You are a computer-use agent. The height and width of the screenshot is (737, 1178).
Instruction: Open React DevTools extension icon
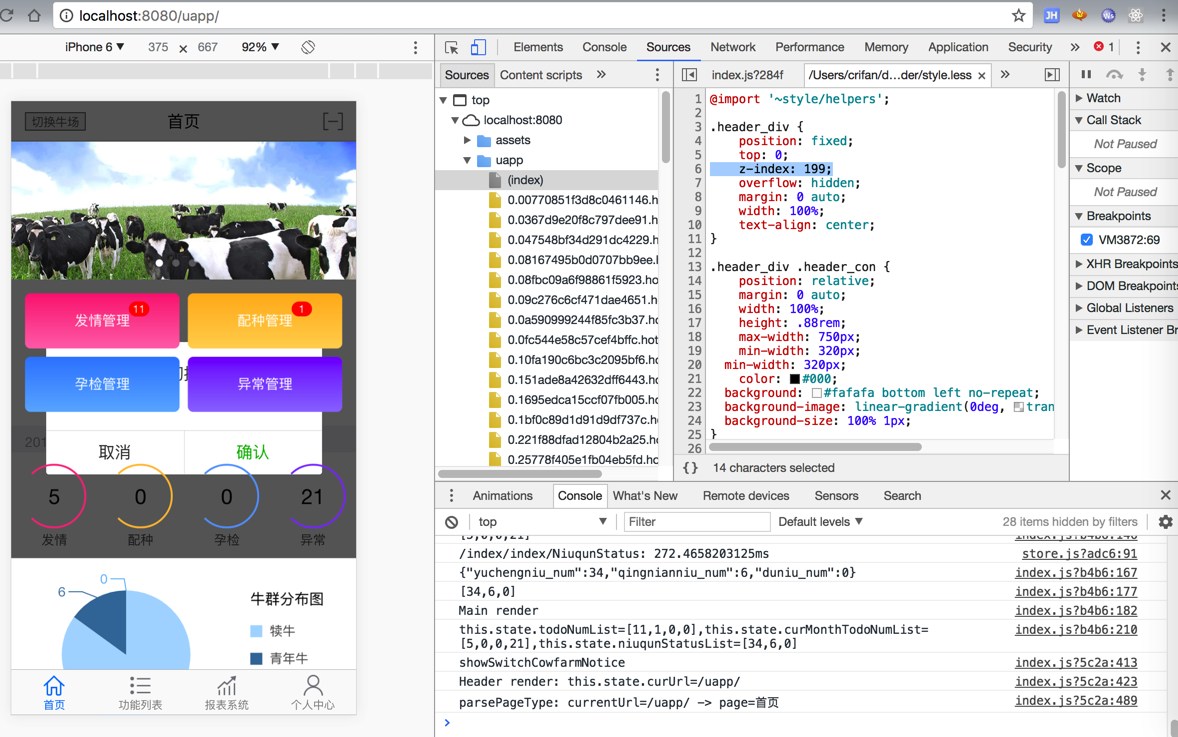click(1136, 15)
